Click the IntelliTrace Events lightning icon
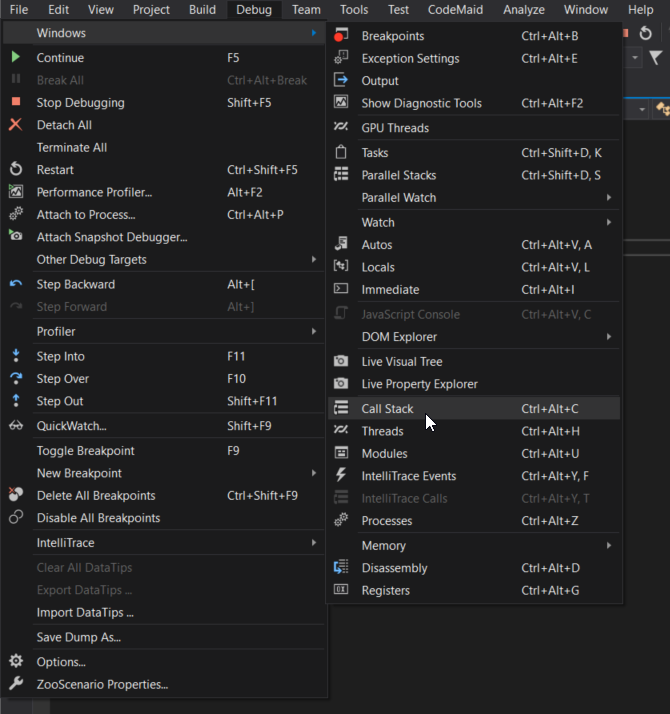 point(341,476)
